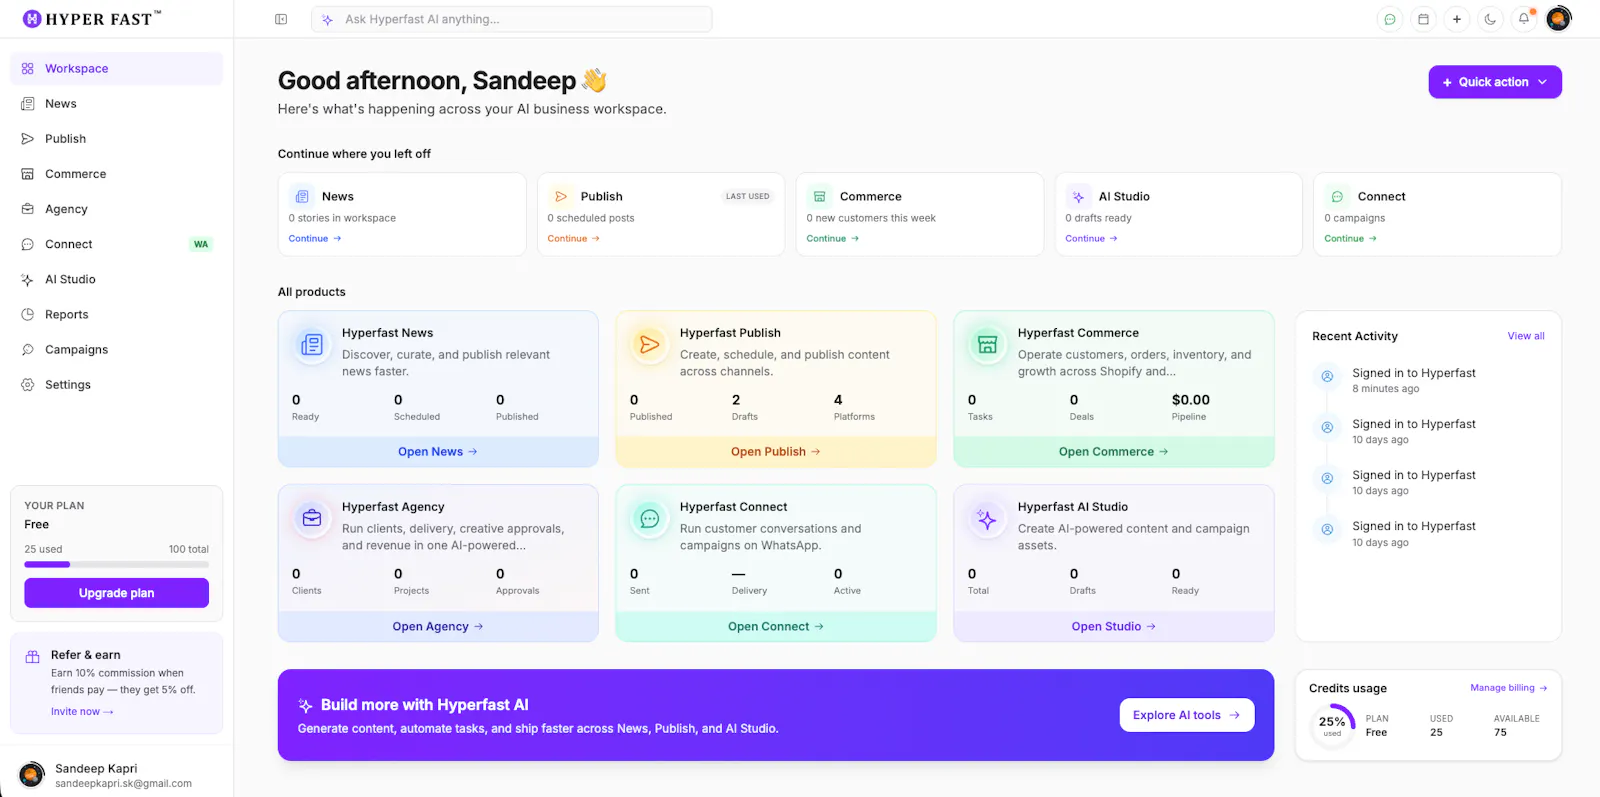This screenshot has height=797, width=1600.
Task: Expand the Quick action dropdown
Action: point(1495,82)
